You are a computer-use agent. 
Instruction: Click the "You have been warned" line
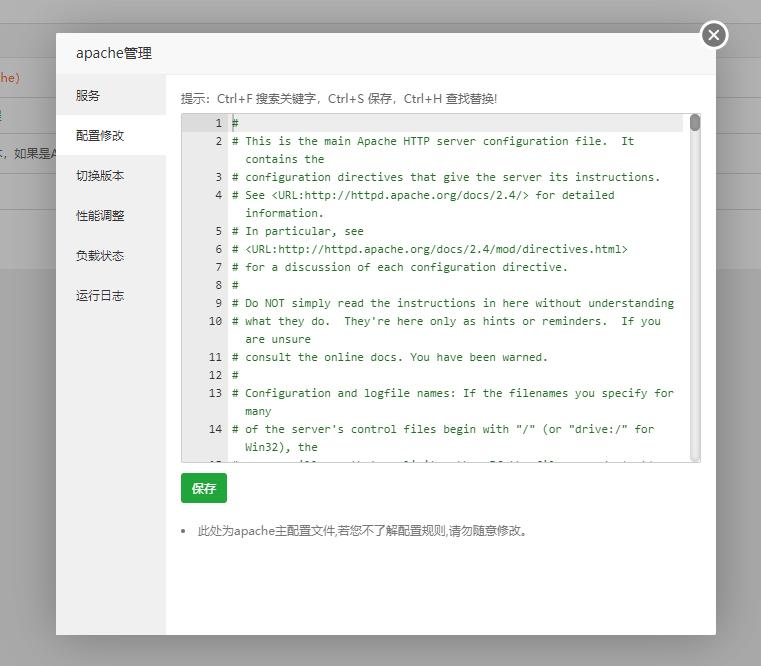pos(390,357)
